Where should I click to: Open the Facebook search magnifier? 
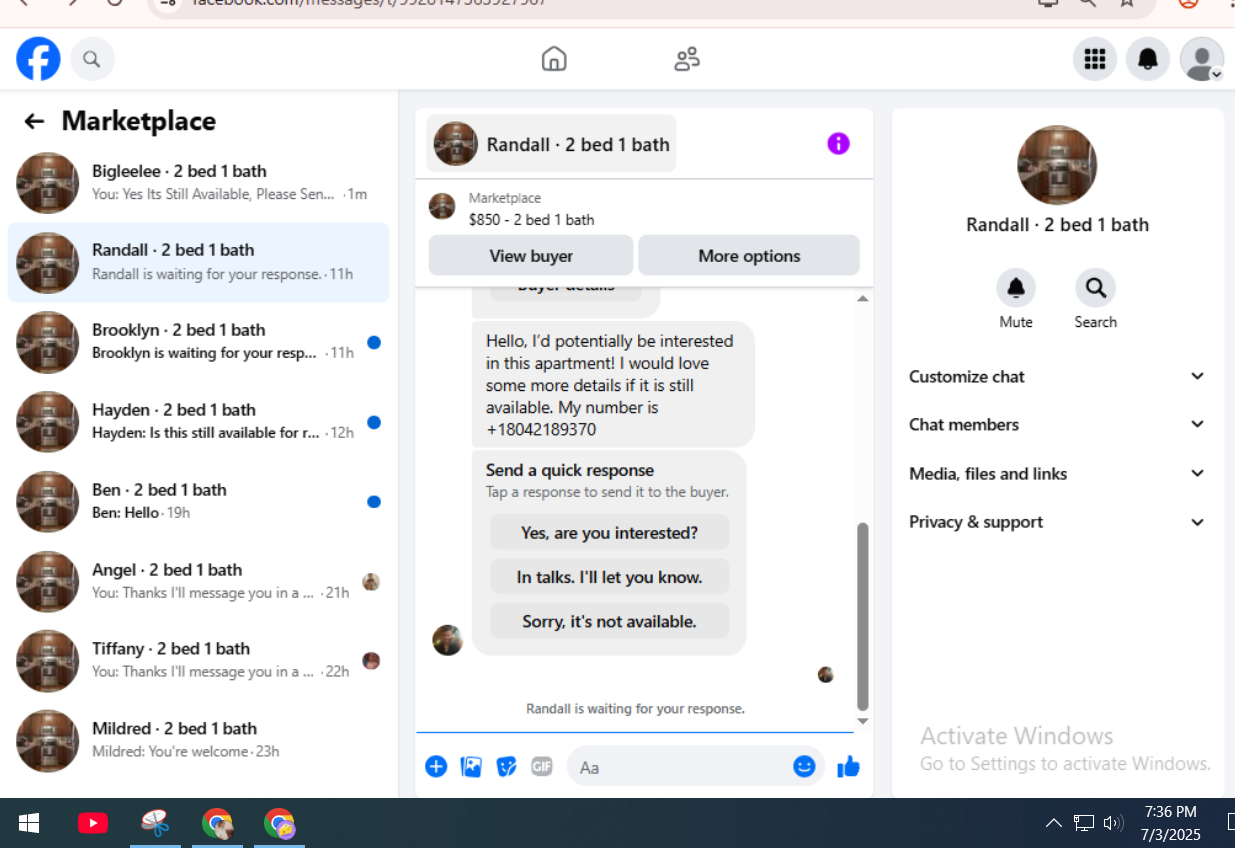[92, 59]
